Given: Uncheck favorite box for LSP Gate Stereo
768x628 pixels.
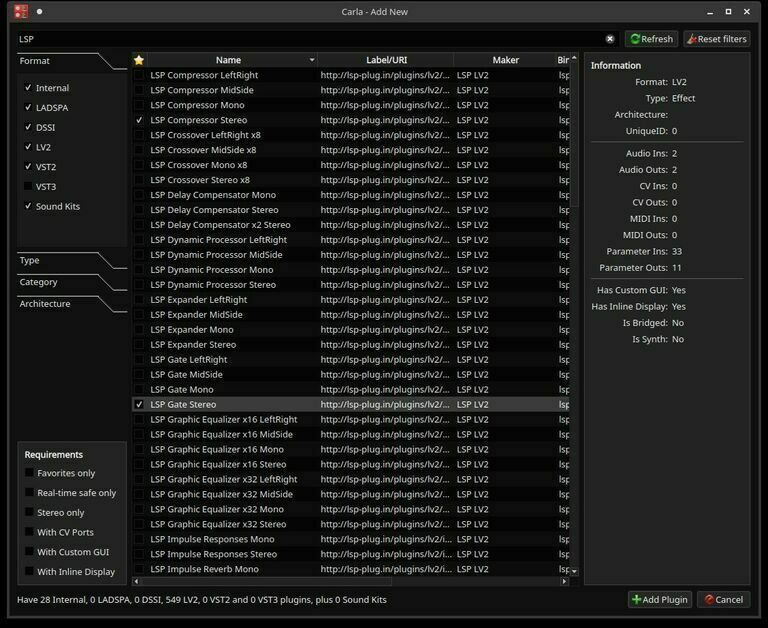Looking at the screenshot, I should coord(140,405).
